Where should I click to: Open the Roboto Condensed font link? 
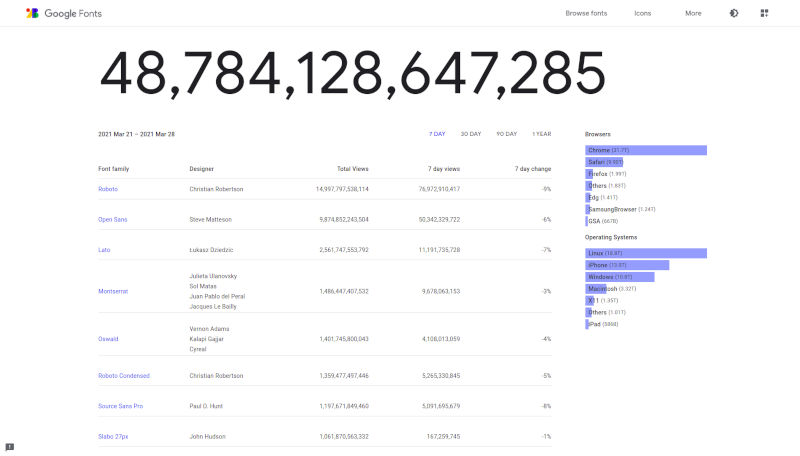(x=123, y=375)
